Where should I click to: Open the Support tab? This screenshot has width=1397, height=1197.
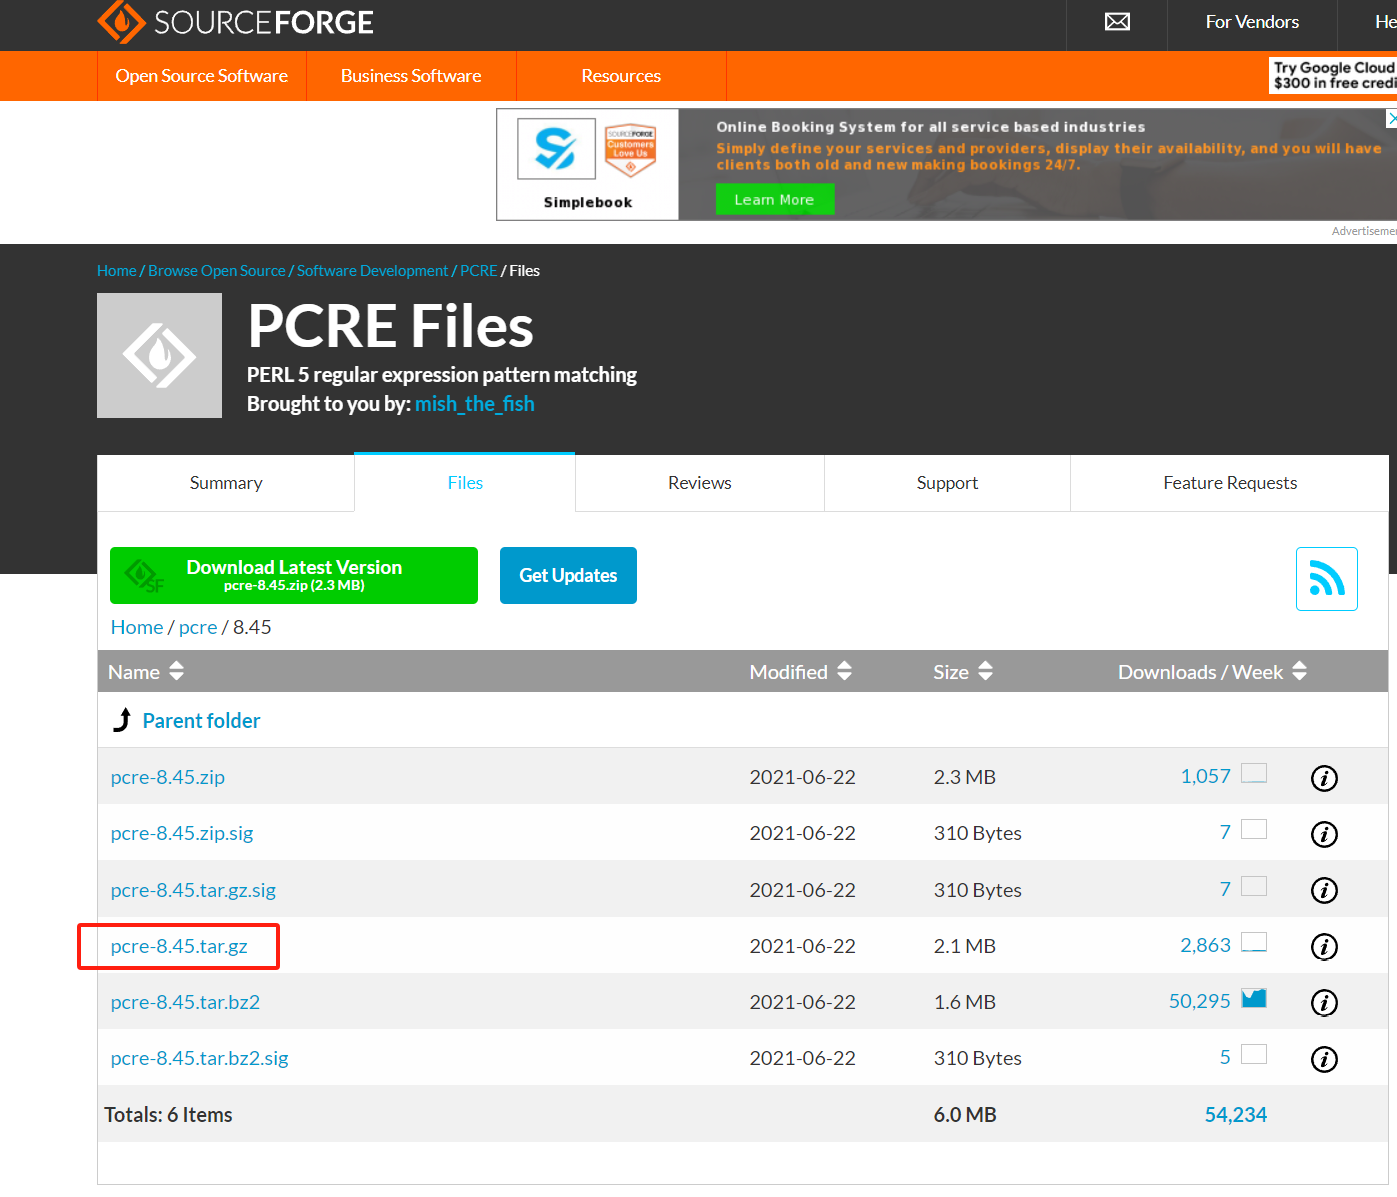(x=947, y=483)
